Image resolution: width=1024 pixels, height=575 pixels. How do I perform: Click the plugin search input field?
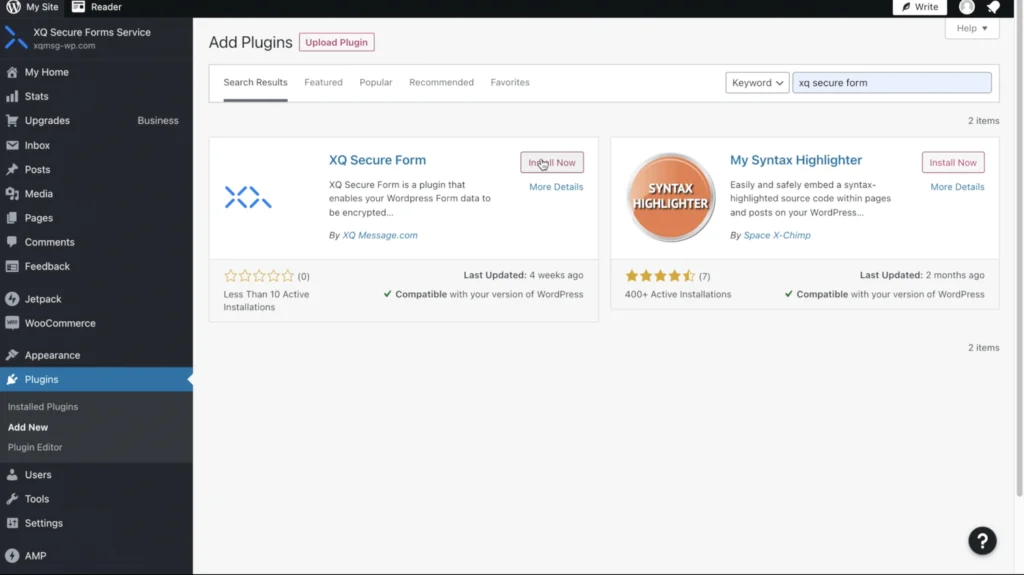click(891, 83)
